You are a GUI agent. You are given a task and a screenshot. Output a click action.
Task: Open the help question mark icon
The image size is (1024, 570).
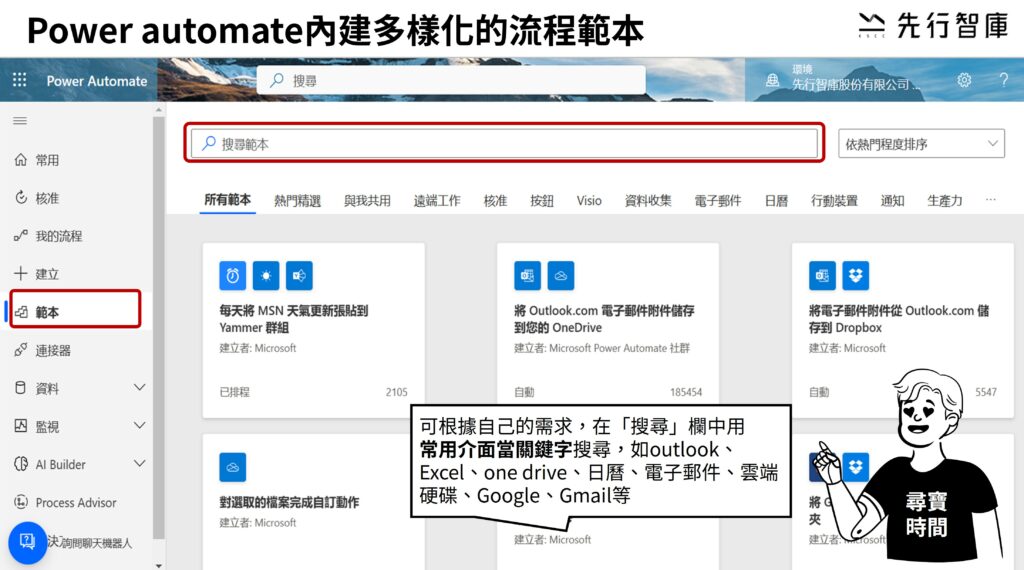click(1004, 80)
